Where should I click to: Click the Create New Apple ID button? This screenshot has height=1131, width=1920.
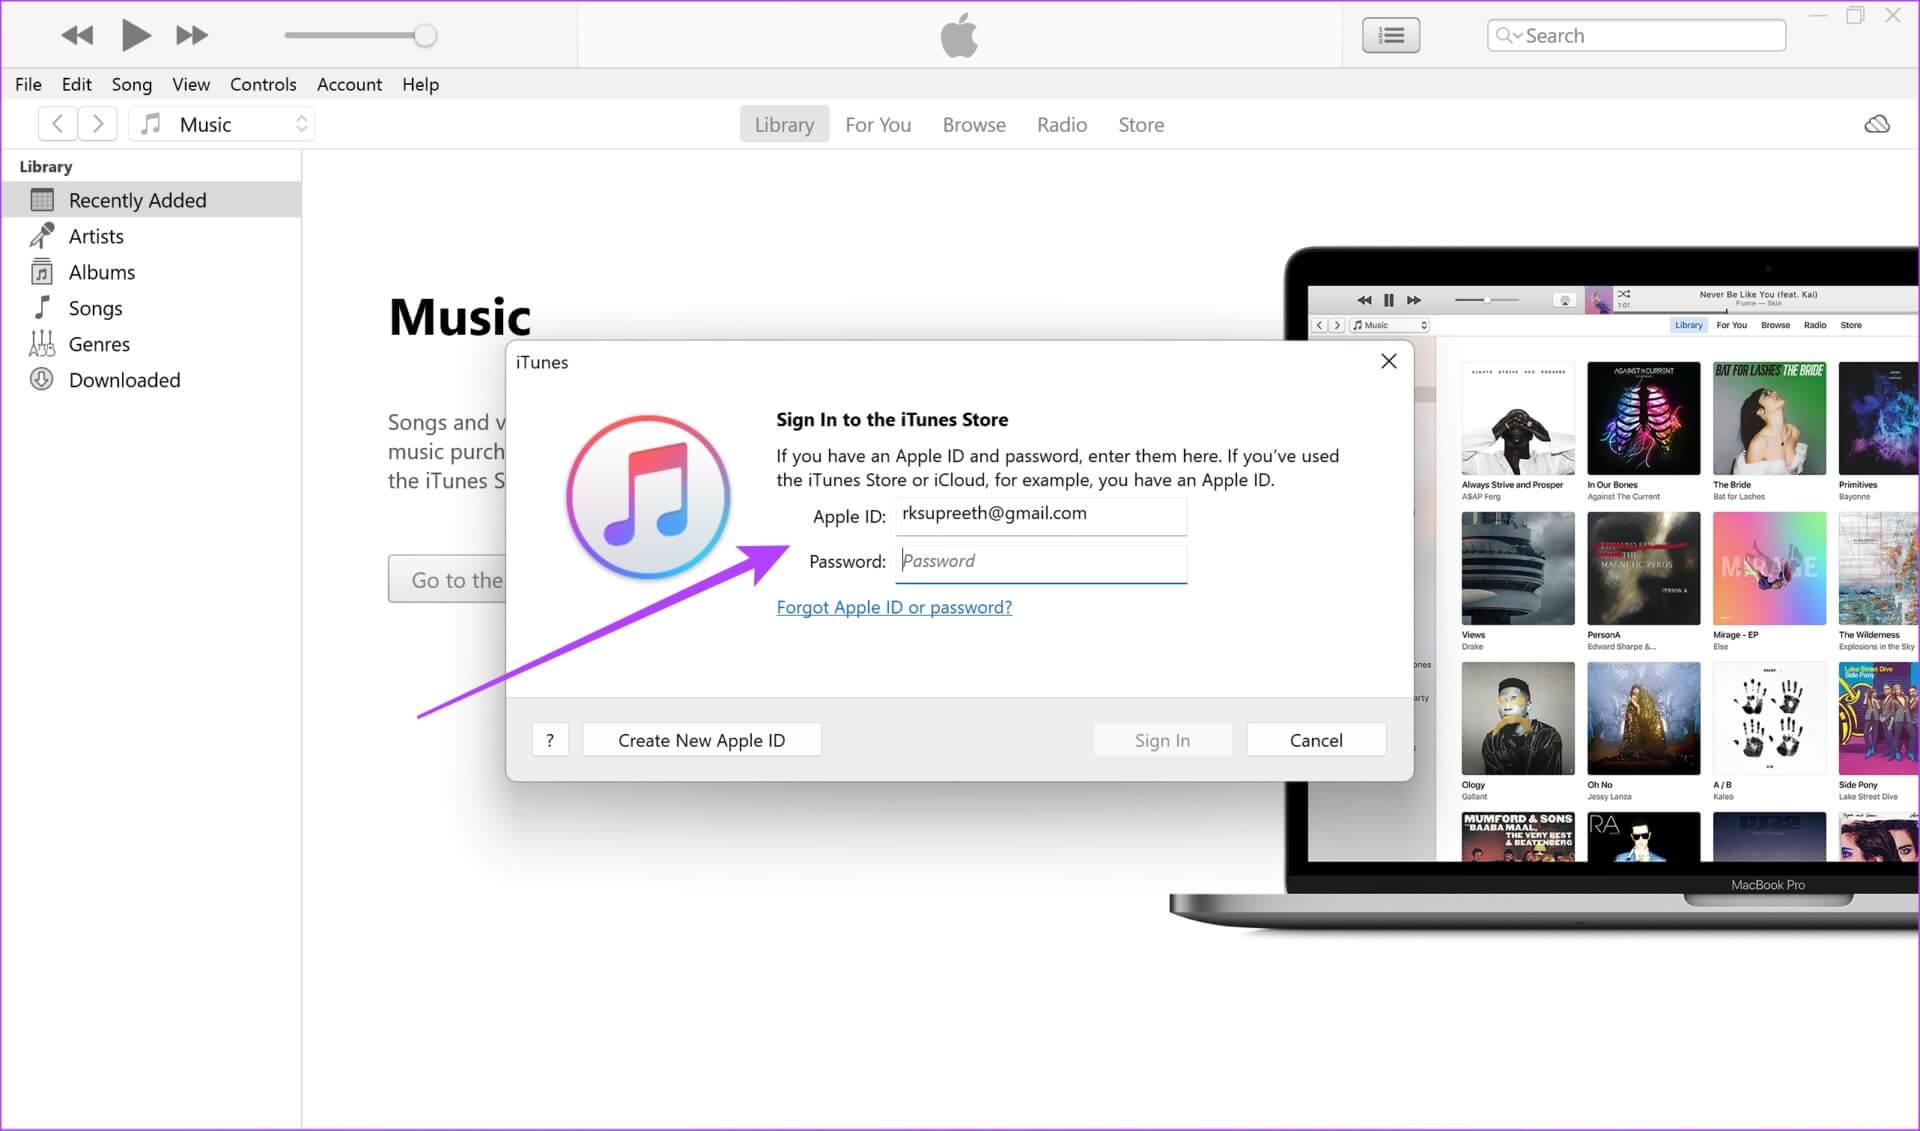tap(703, 739)
